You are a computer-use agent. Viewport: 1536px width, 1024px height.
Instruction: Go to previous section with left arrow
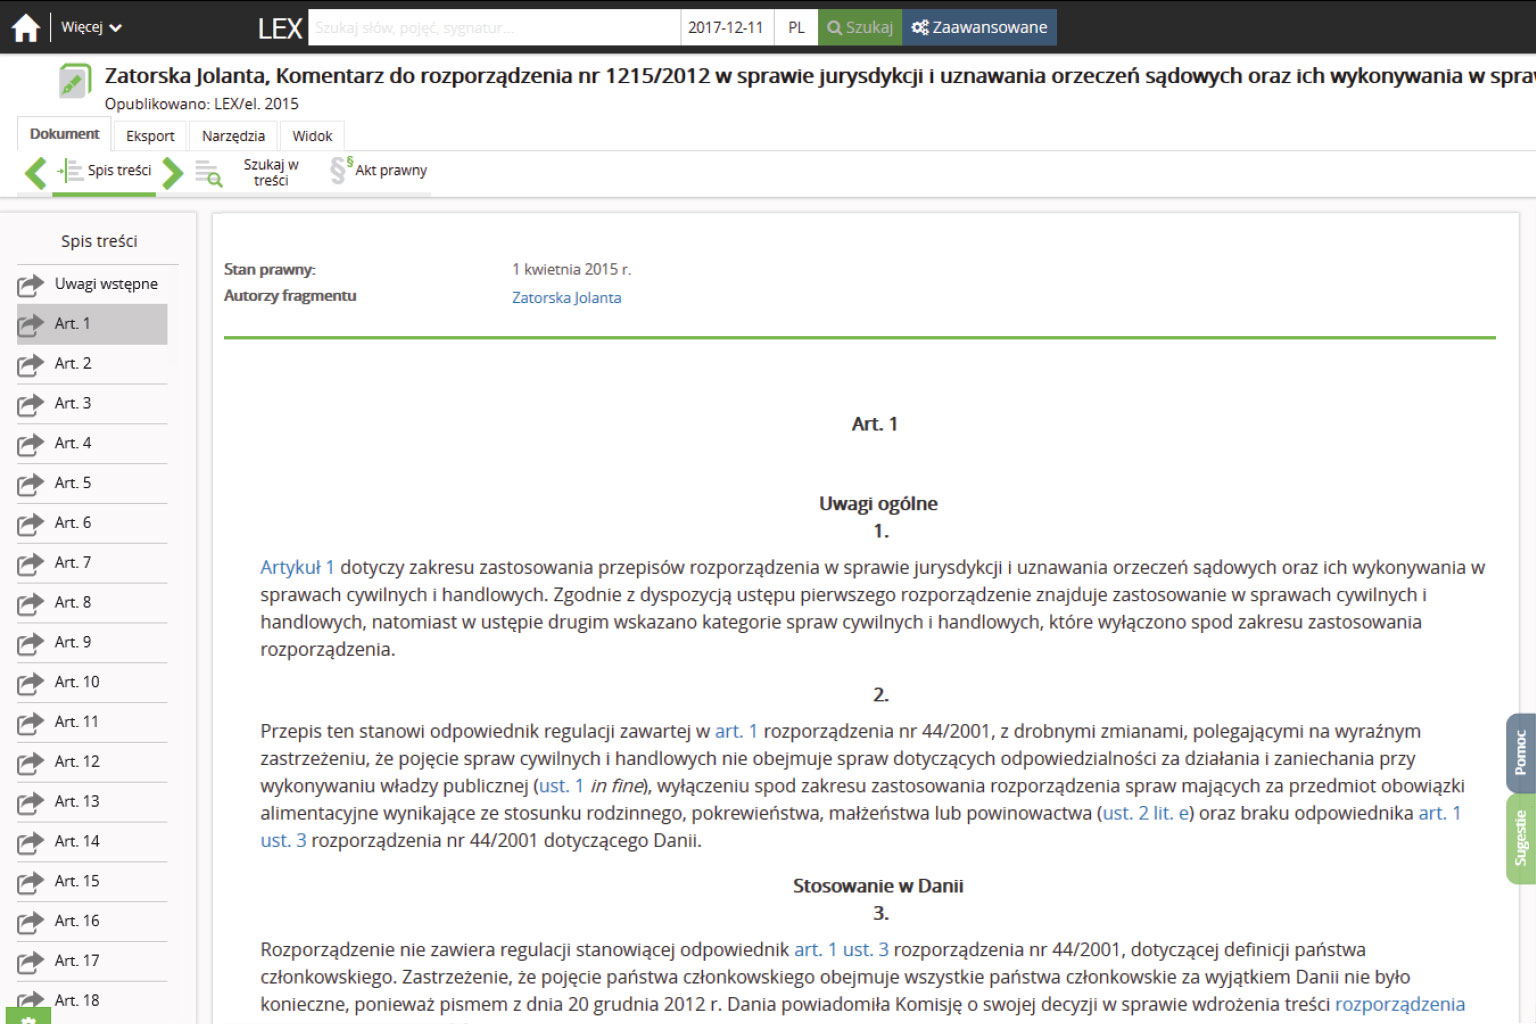coord(36,172)
